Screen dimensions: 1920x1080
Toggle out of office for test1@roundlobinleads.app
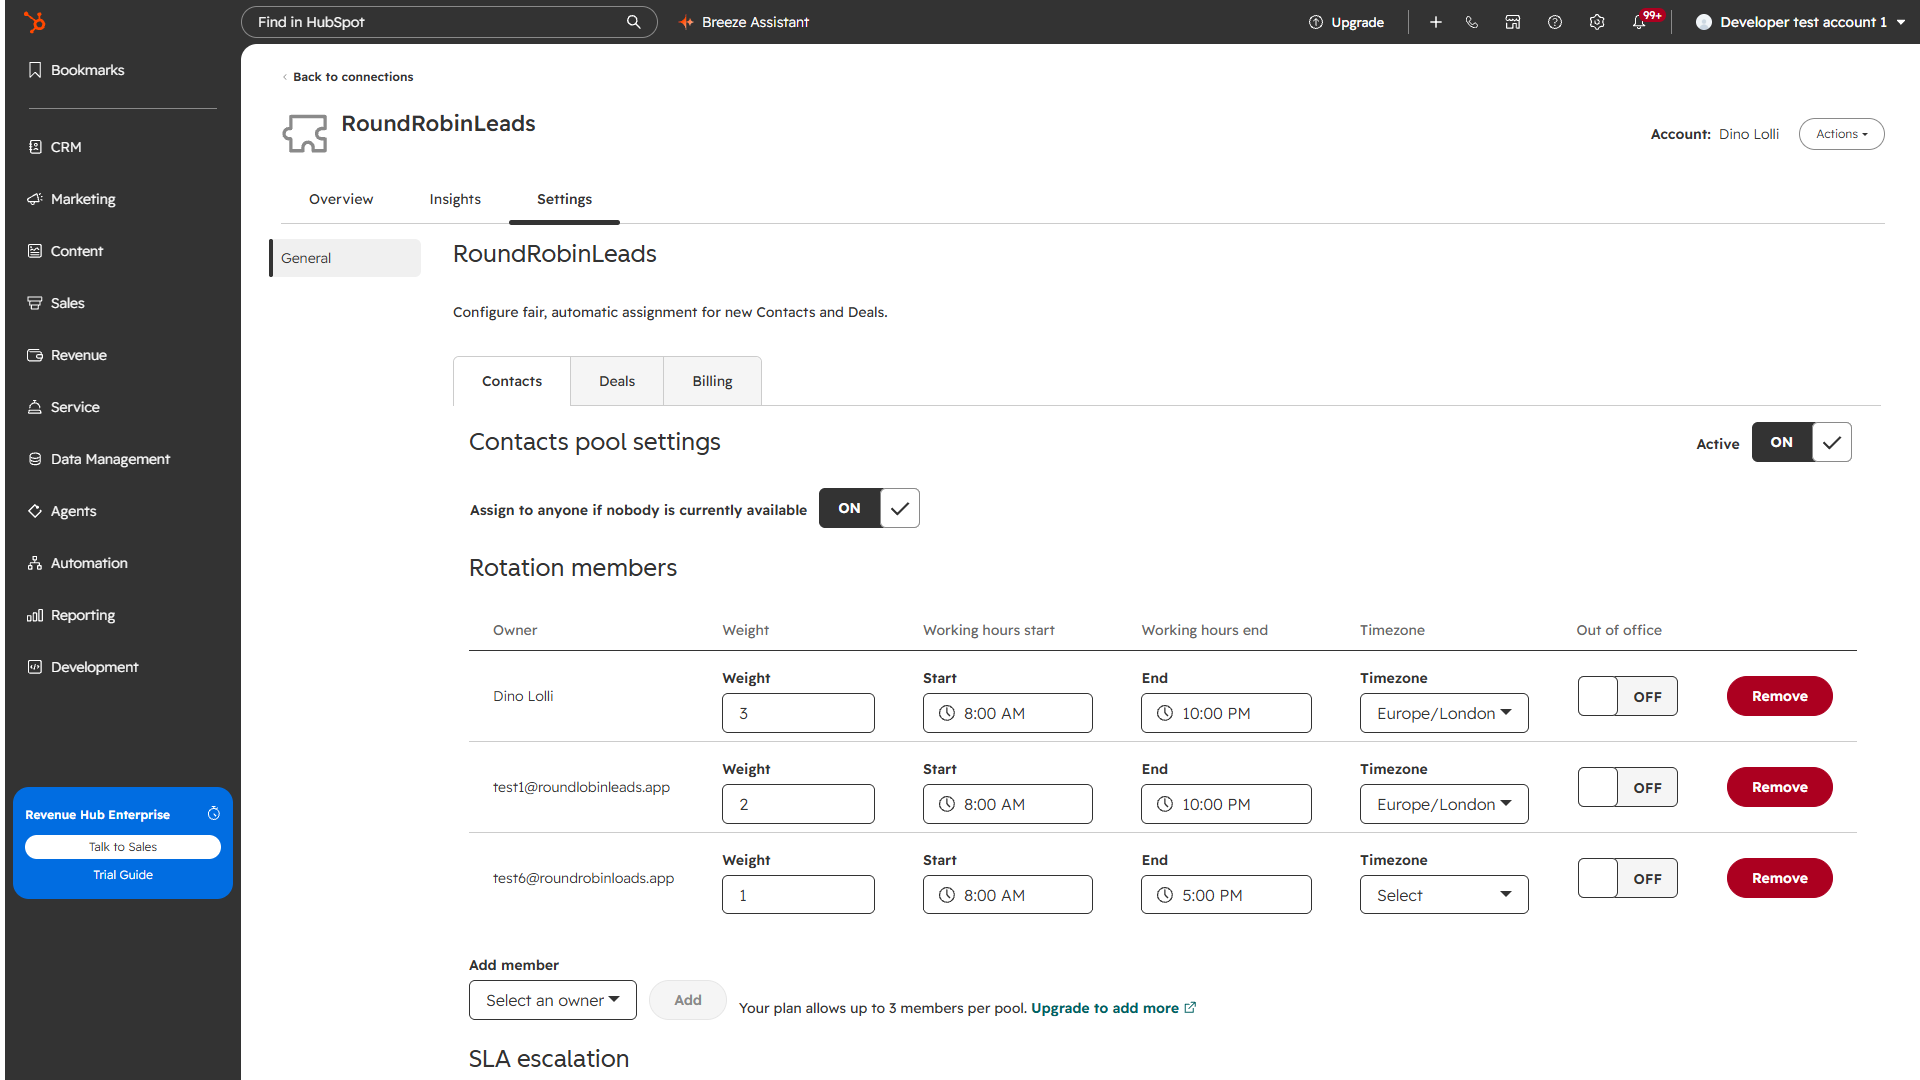tap(1627, 787)
